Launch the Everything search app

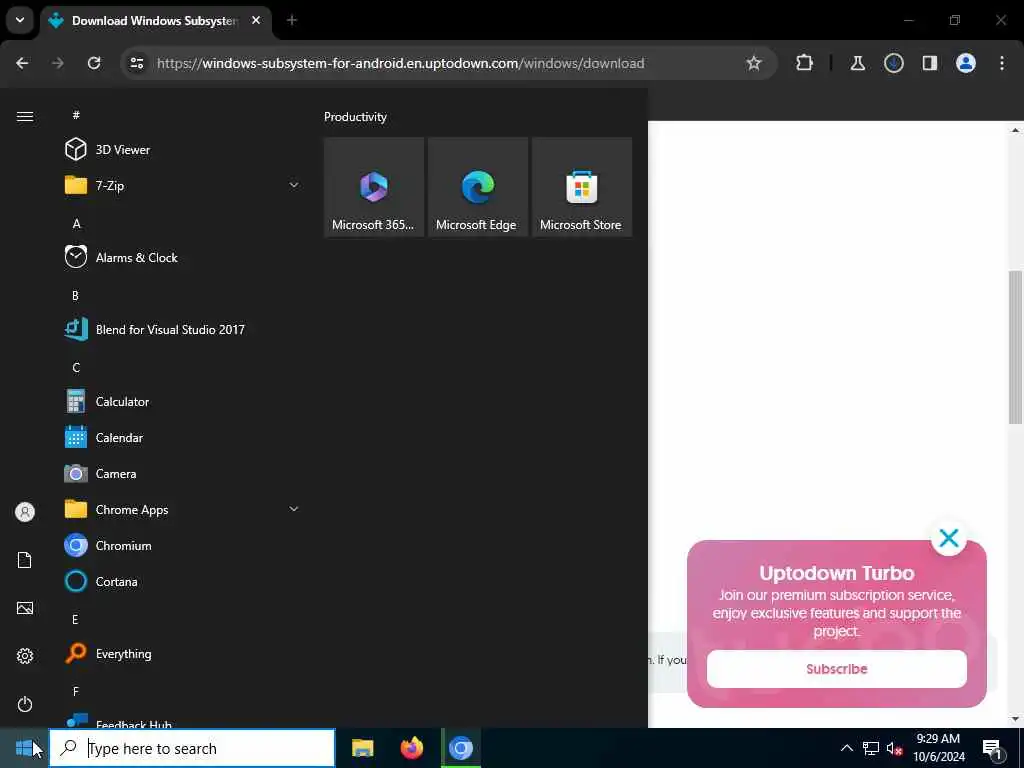[183, 653]
